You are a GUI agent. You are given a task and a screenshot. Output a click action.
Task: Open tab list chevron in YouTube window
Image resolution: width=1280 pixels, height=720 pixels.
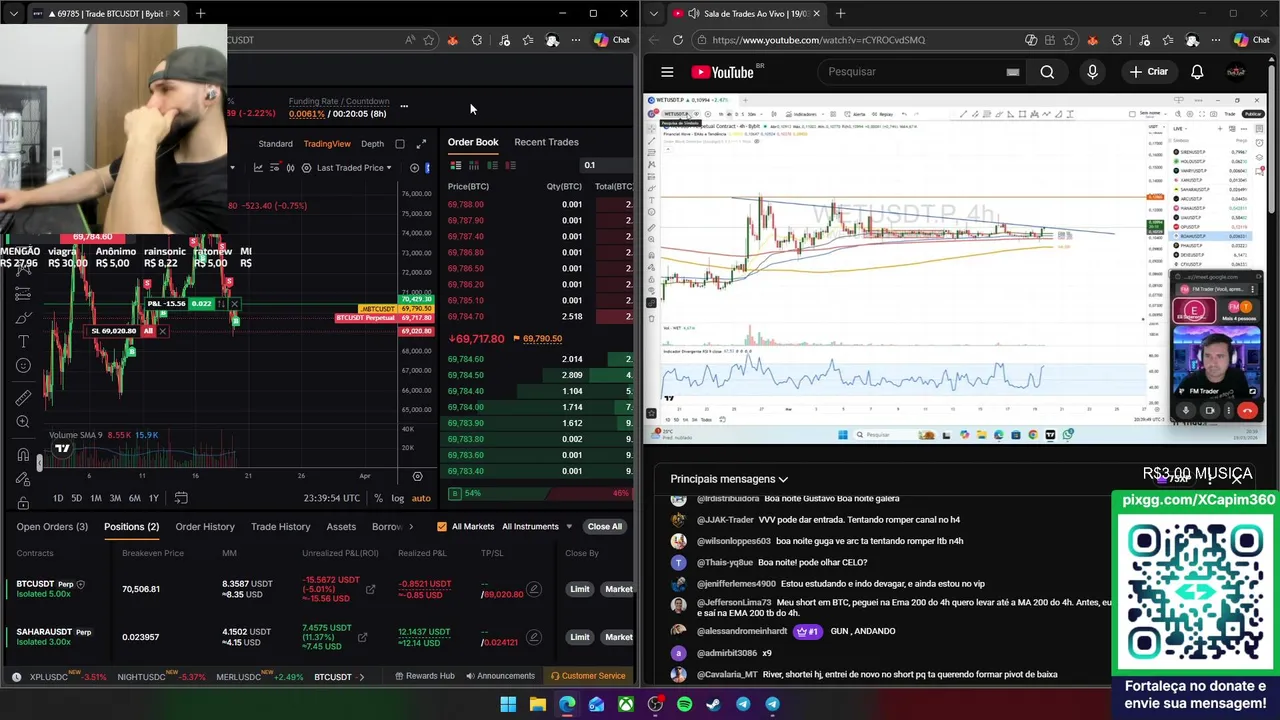click(x=655, y=13)
